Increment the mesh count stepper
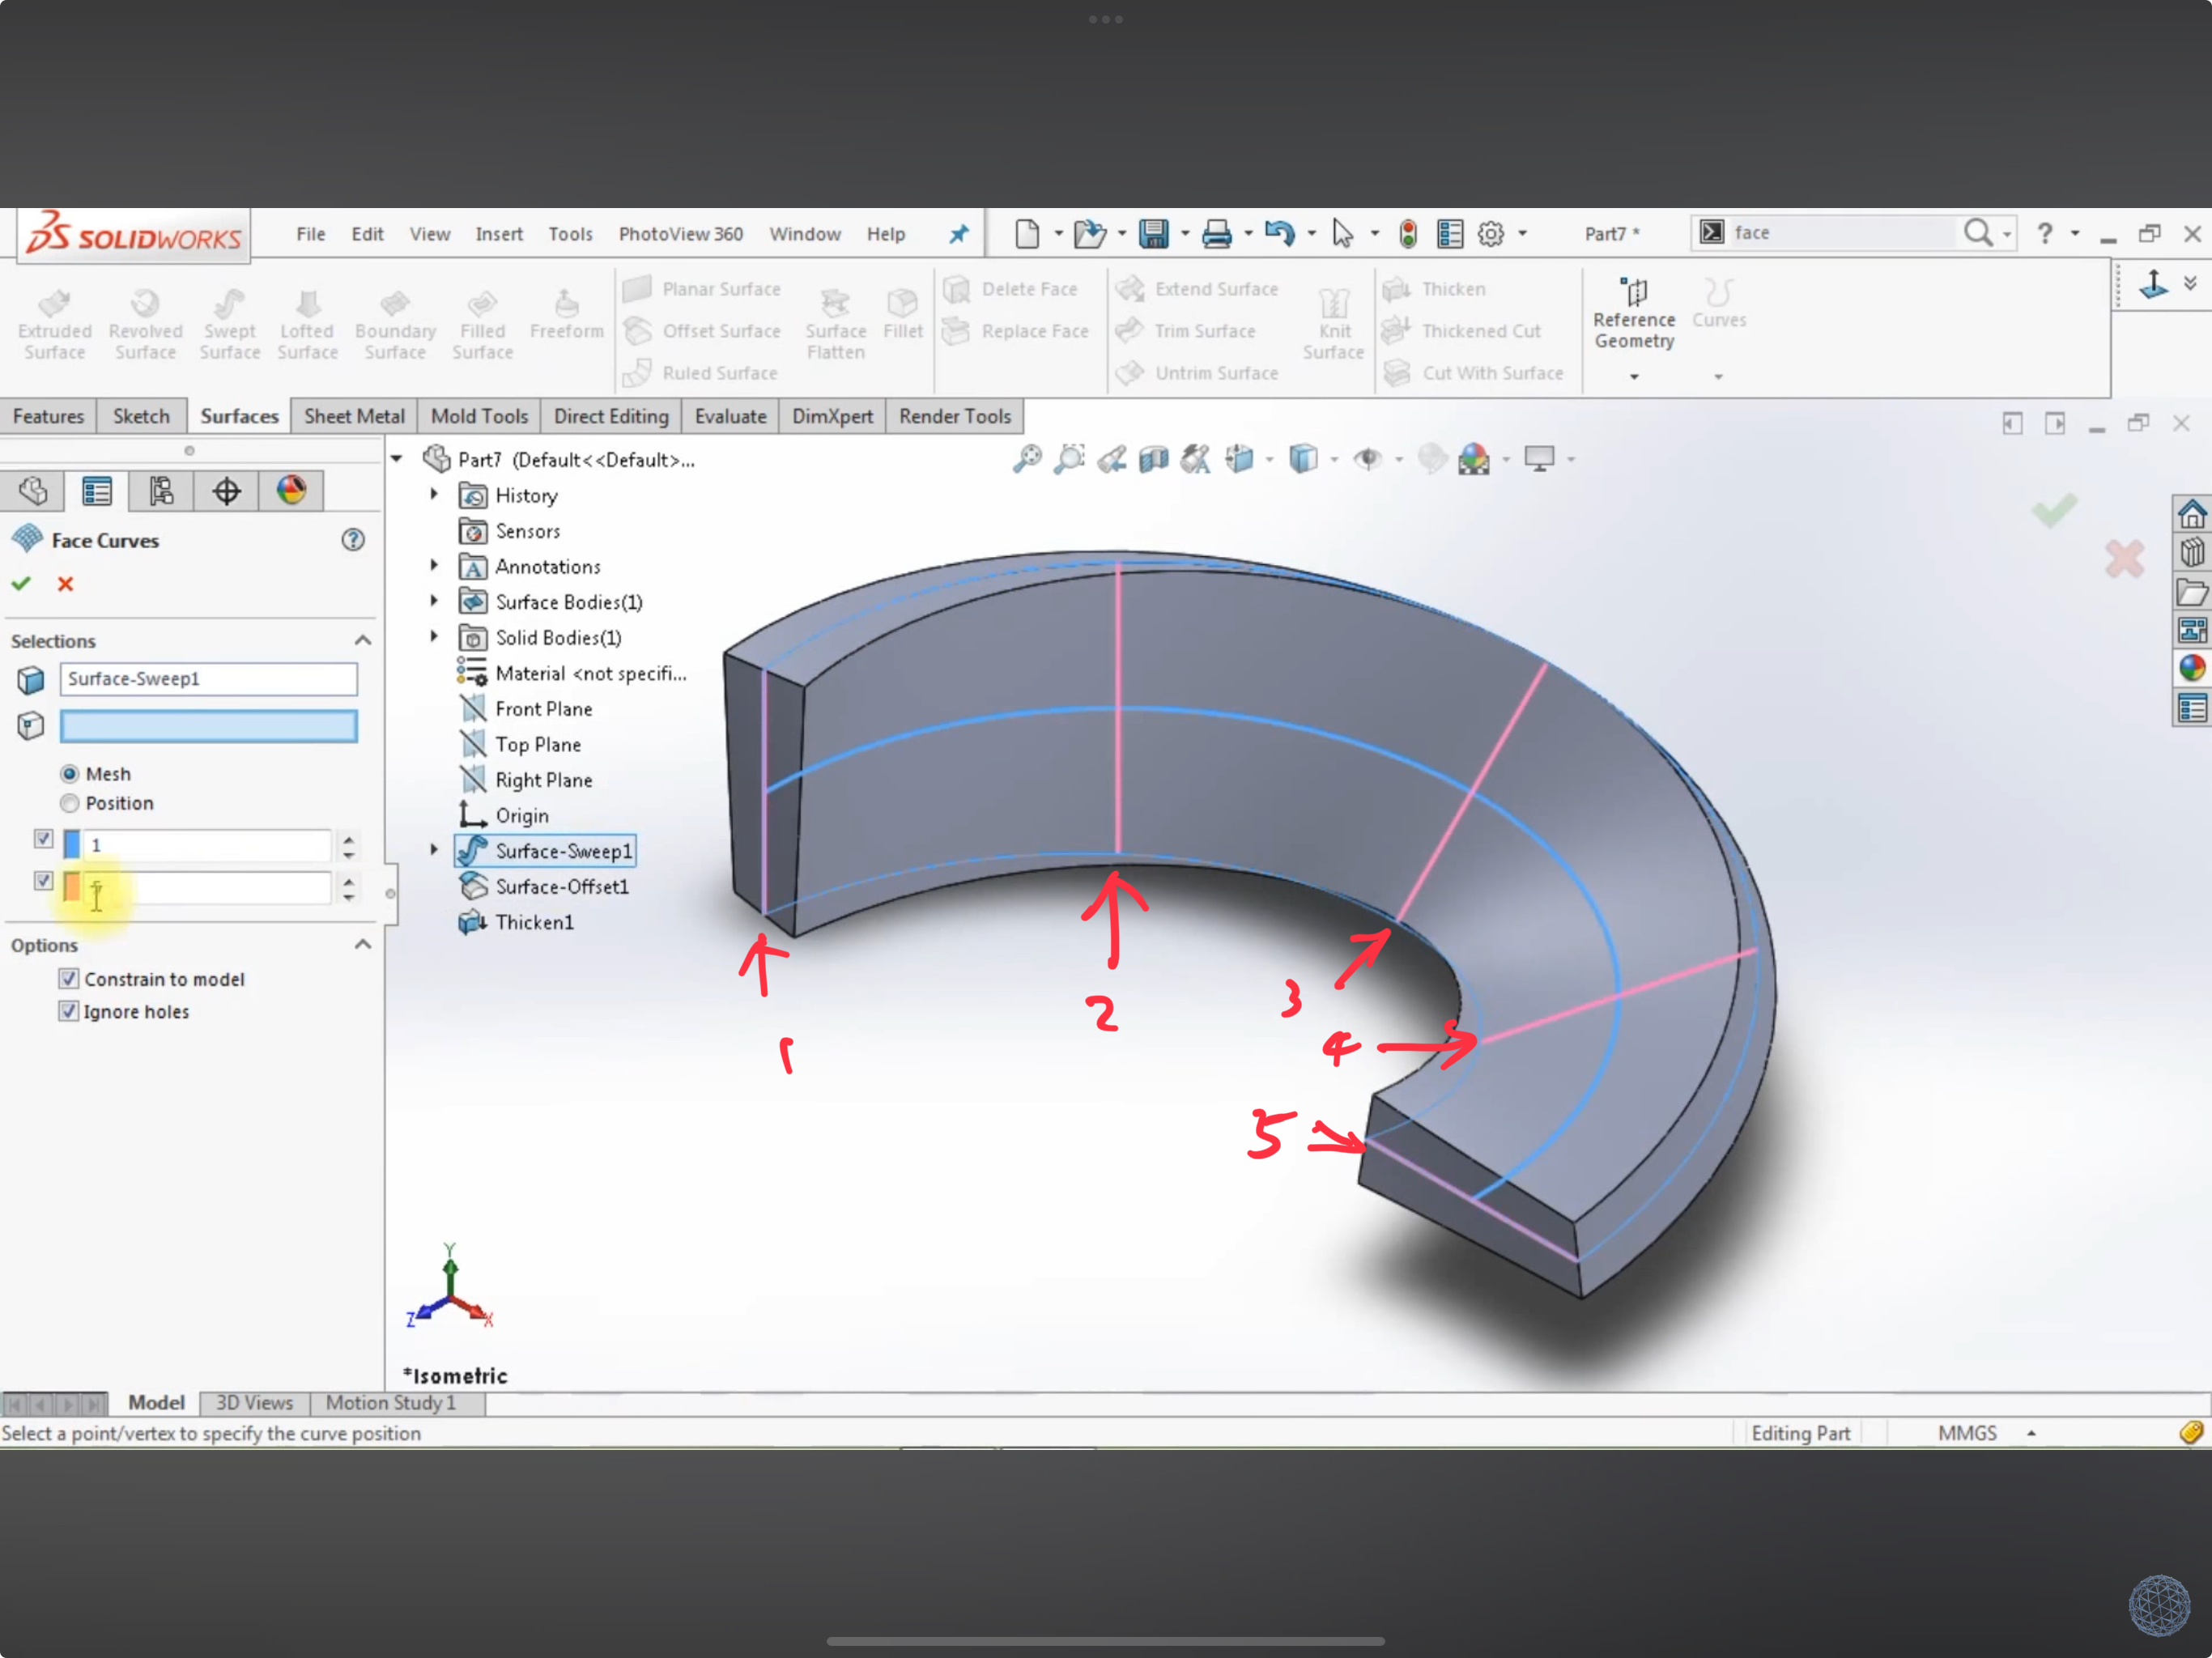Image resolution: width=2212 pixels, height=1658 pixels. [348, 840]
